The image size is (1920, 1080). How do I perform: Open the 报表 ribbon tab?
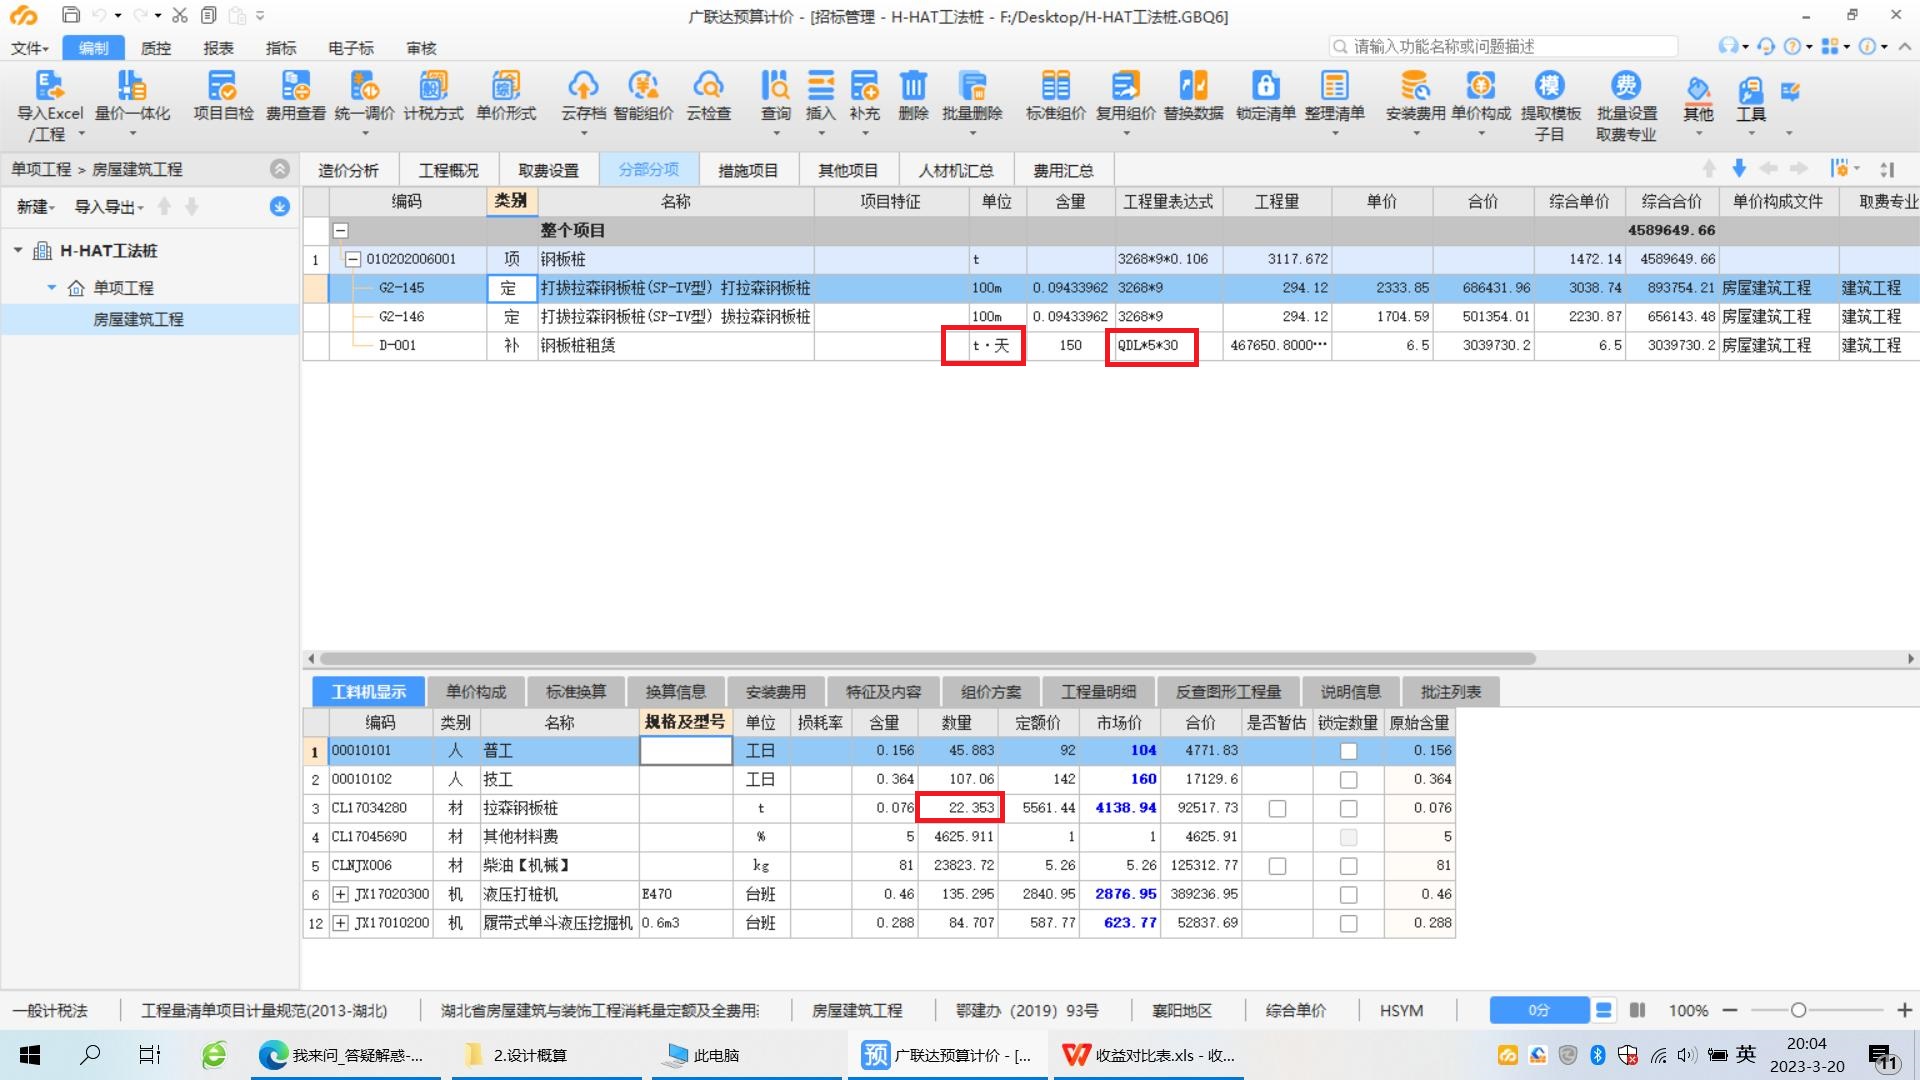[218, 48]
